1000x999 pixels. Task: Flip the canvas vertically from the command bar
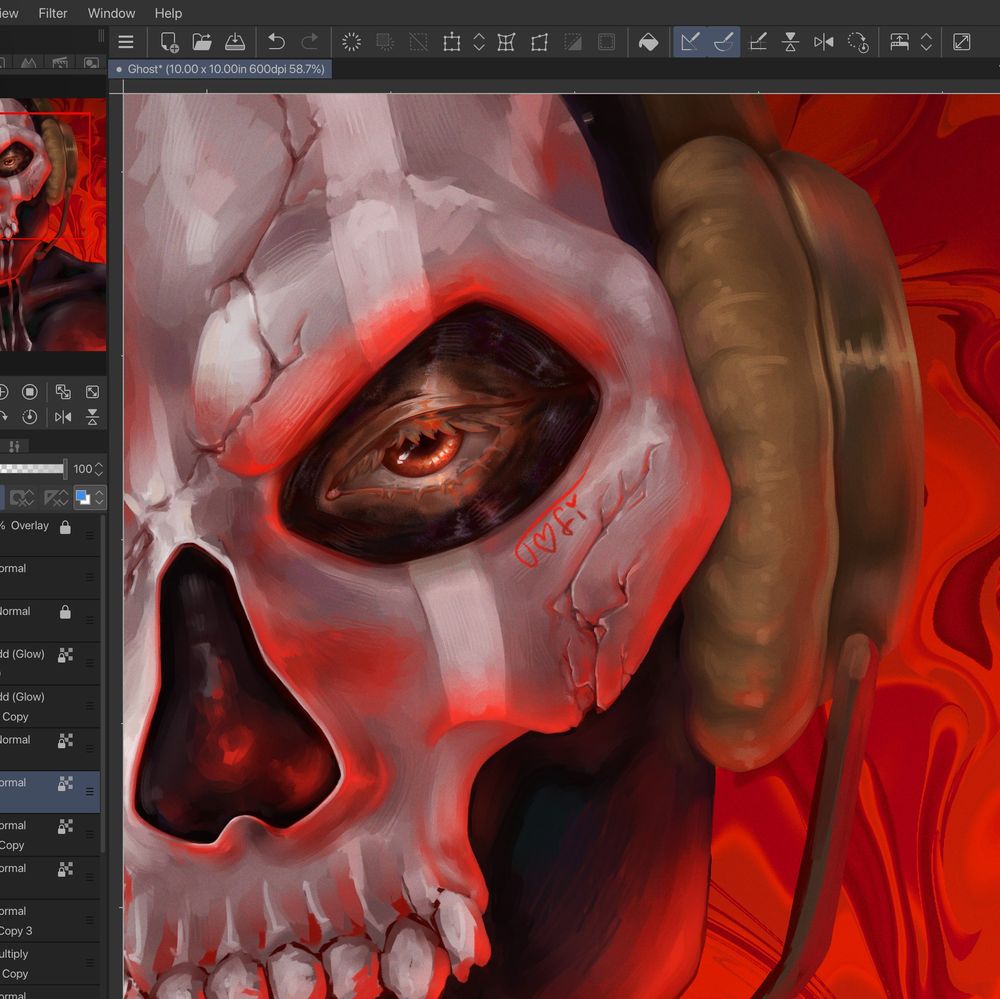(x=790, y=42)
